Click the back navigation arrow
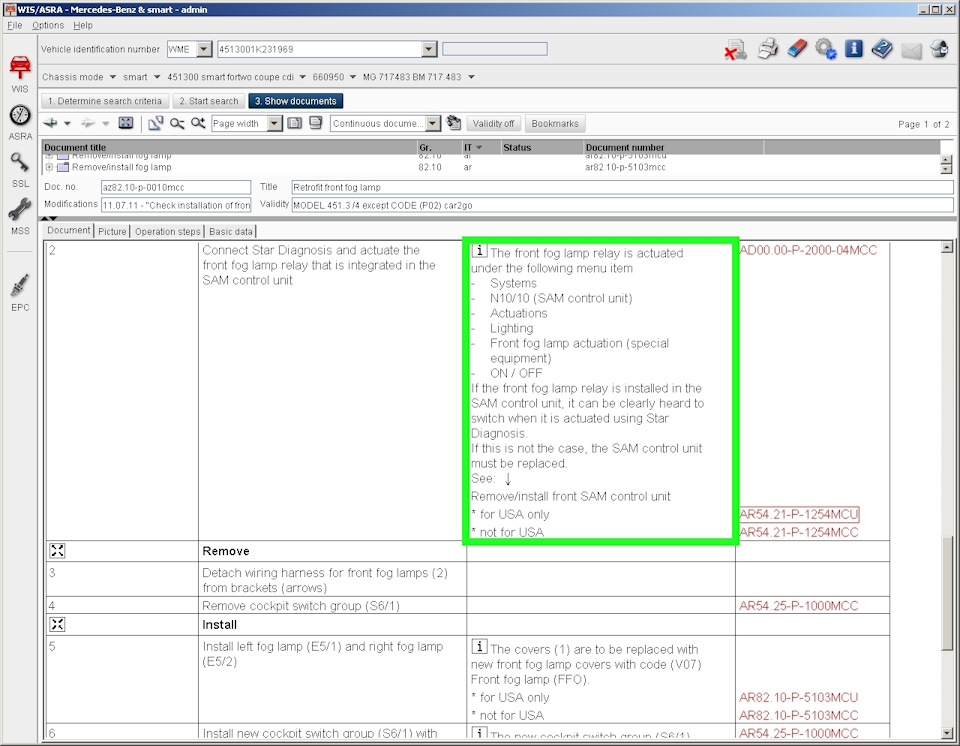Viewport: 960px width, 746px height. click(51, 124)
